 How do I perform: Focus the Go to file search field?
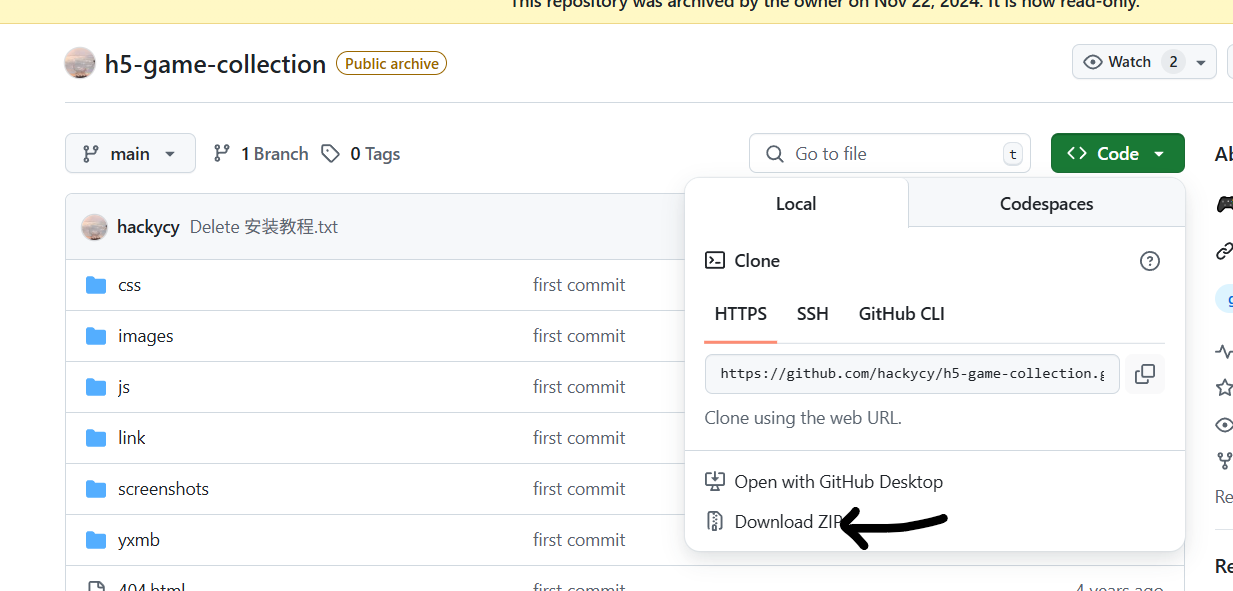889,154
